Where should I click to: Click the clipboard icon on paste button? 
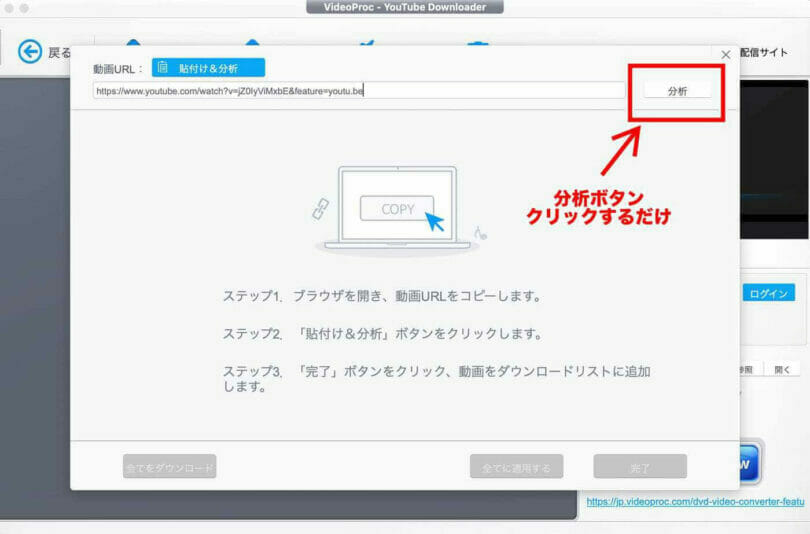point(163,67)
